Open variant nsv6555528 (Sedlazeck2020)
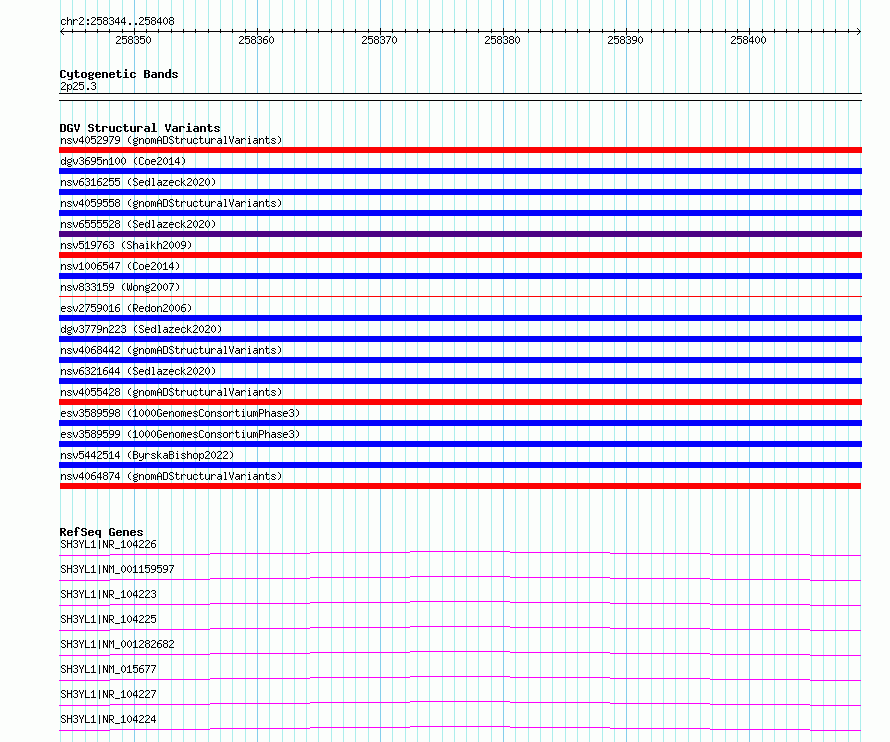This screenshot has height=742, width=890. click(138, 224)
